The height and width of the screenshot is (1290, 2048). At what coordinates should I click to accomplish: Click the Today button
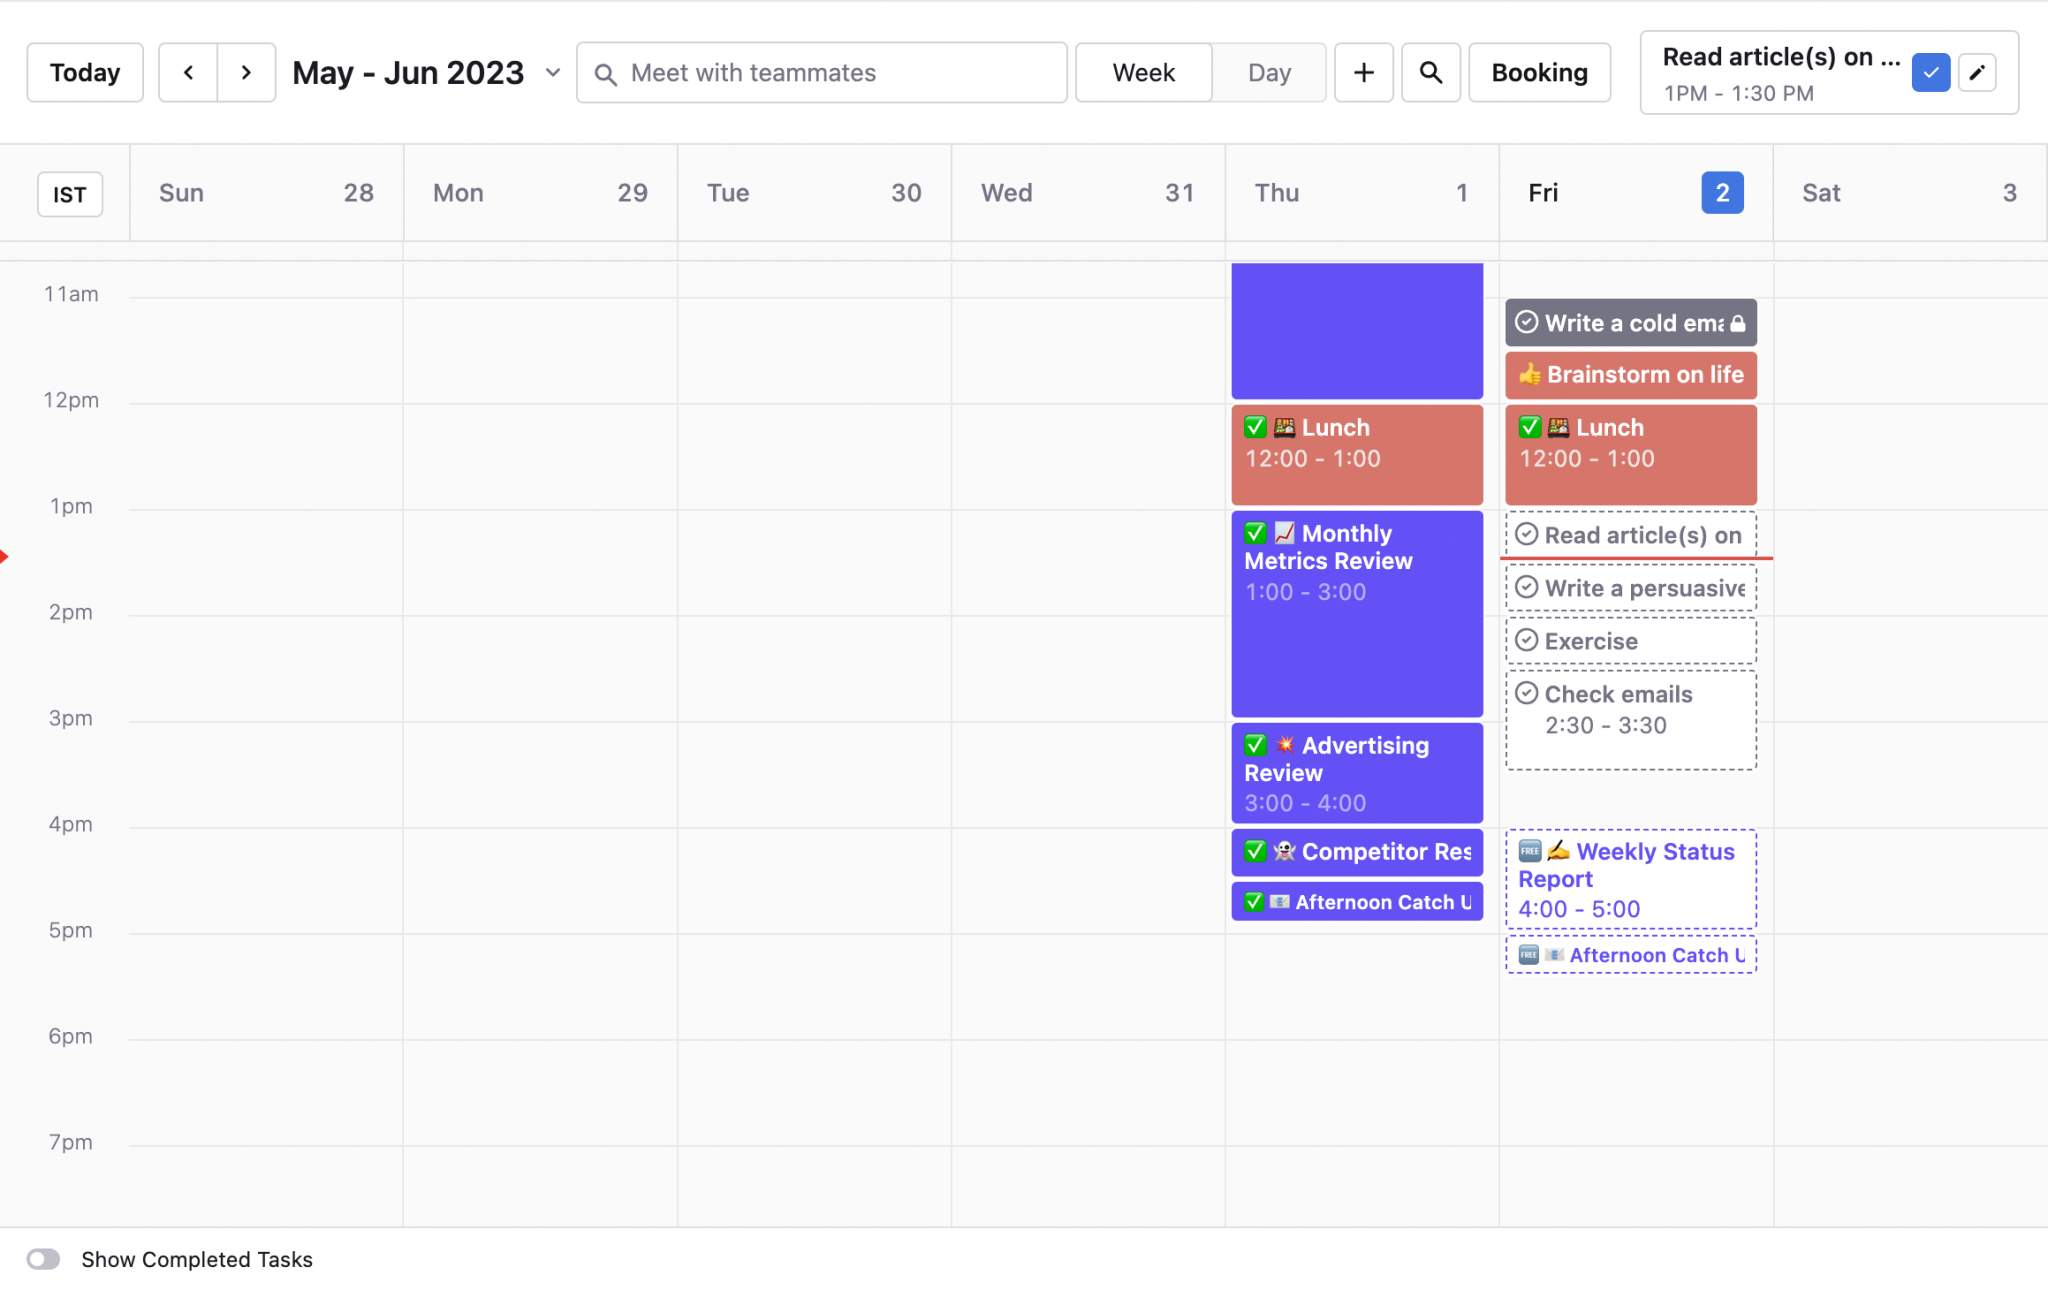(x=85, y=72)
